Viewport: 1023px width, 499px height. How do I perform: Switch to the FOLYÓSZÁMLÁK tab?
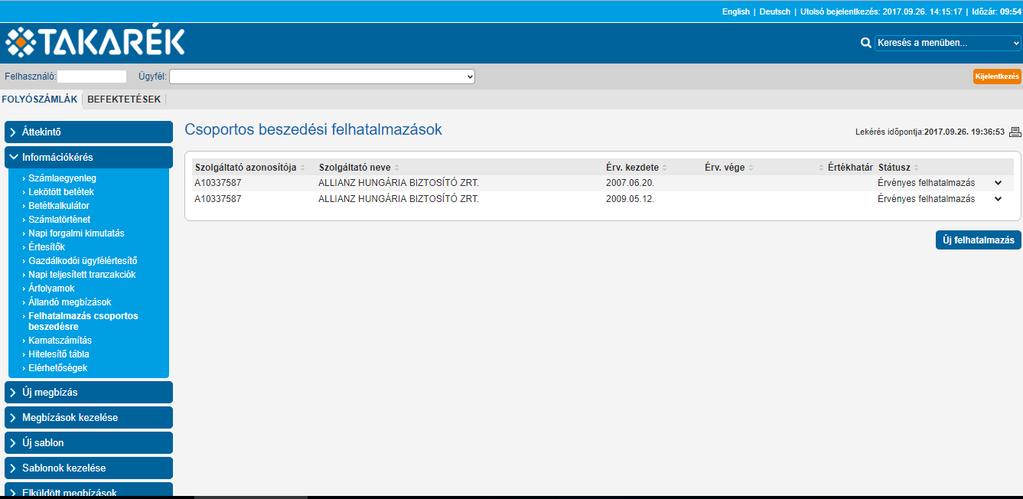coord(40,99)
